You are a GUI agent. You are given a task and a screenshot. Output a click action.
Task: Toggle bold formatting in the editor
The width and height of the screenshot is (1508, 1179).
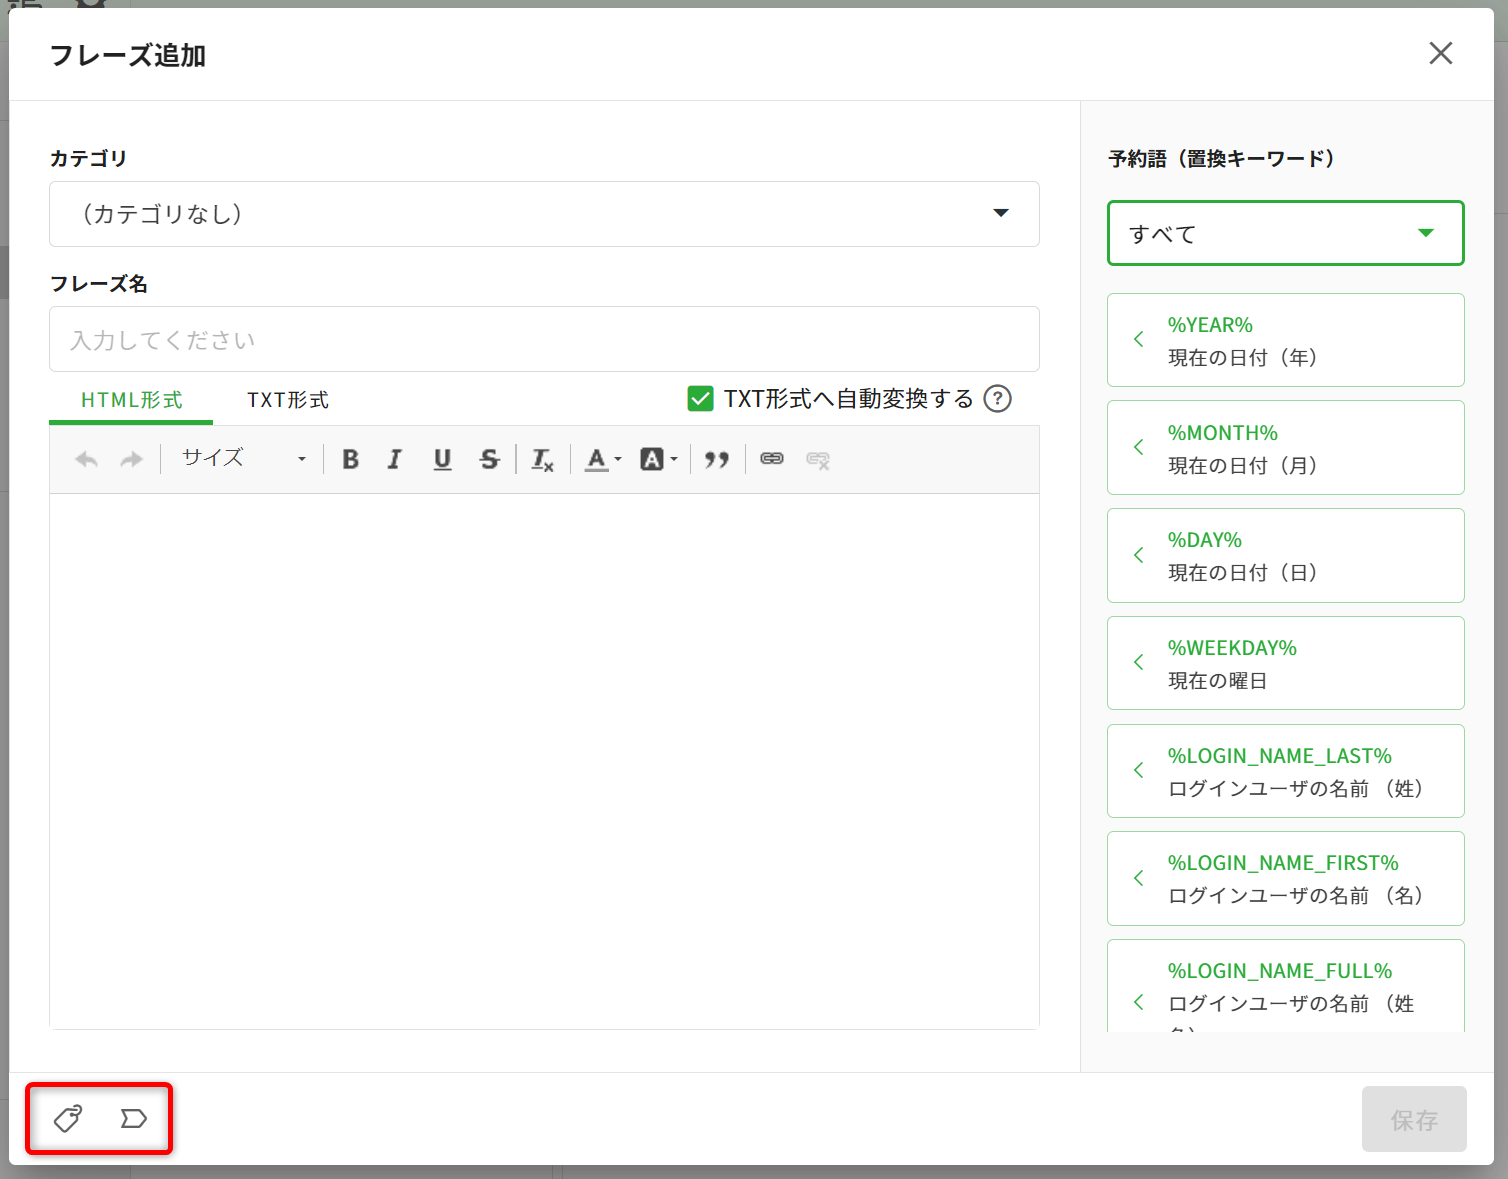tap(350, 459)
